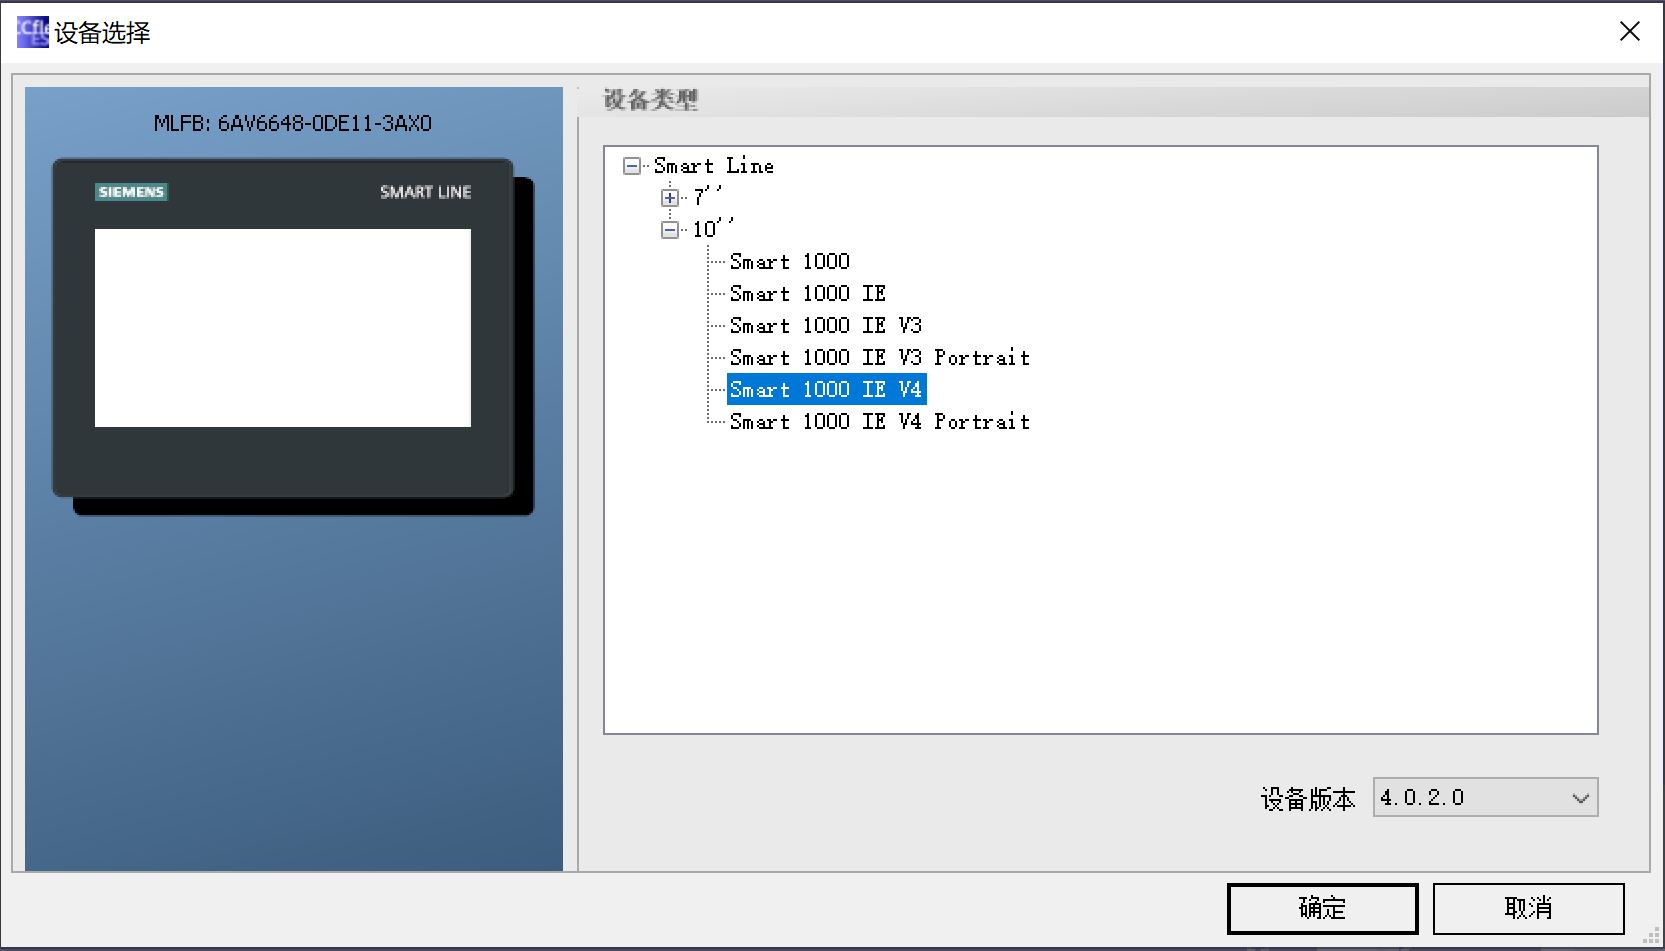The image size is (1665, 951).
Task: Click the dialog's title bar app icon
Action: point(32,32)
